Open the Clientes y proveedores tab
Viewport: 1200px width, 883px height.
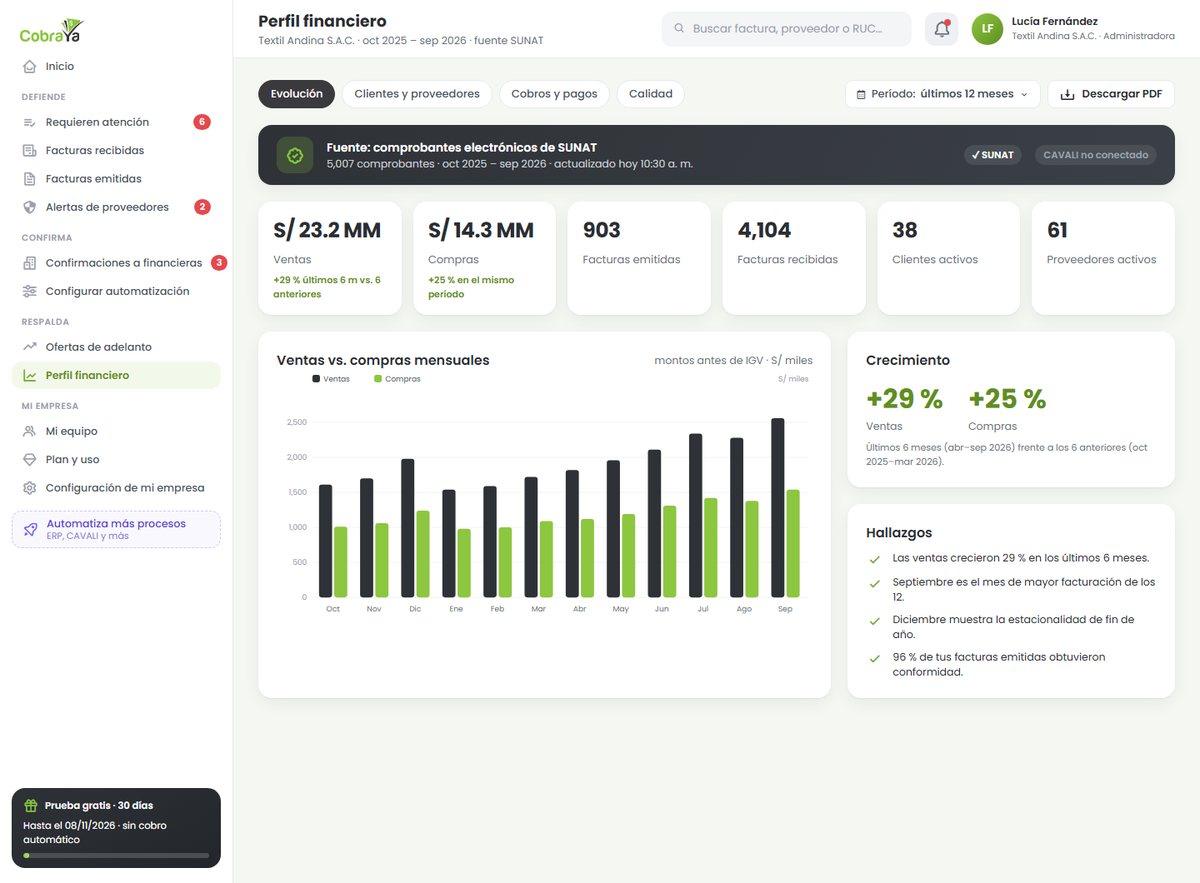(x=417, y=94)
